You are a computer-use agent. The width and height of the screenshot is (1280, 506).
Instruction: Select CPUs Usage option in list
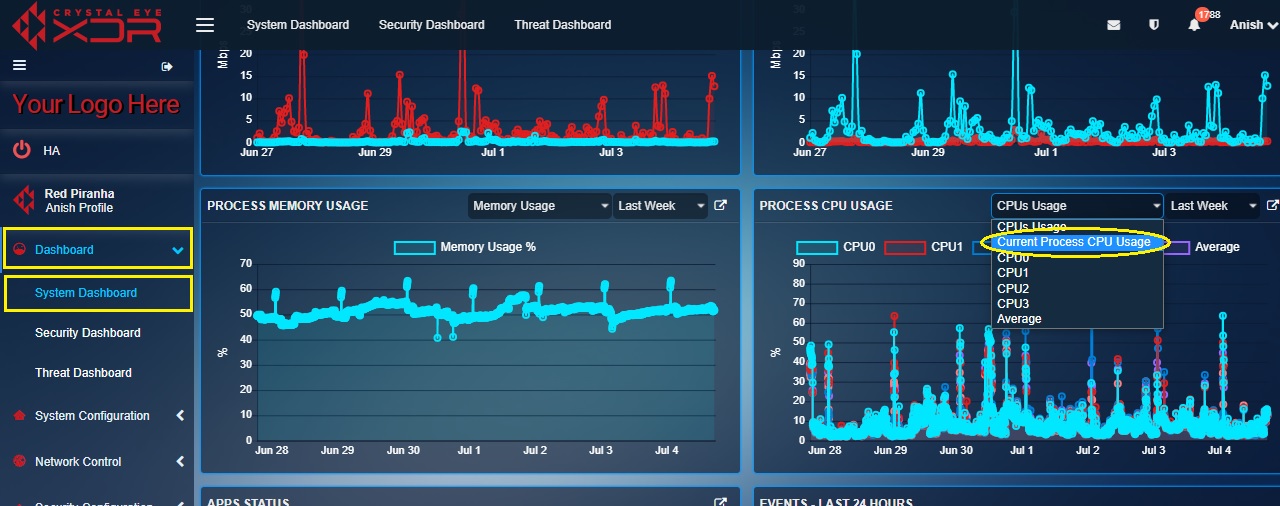[x=1077, y=227]
